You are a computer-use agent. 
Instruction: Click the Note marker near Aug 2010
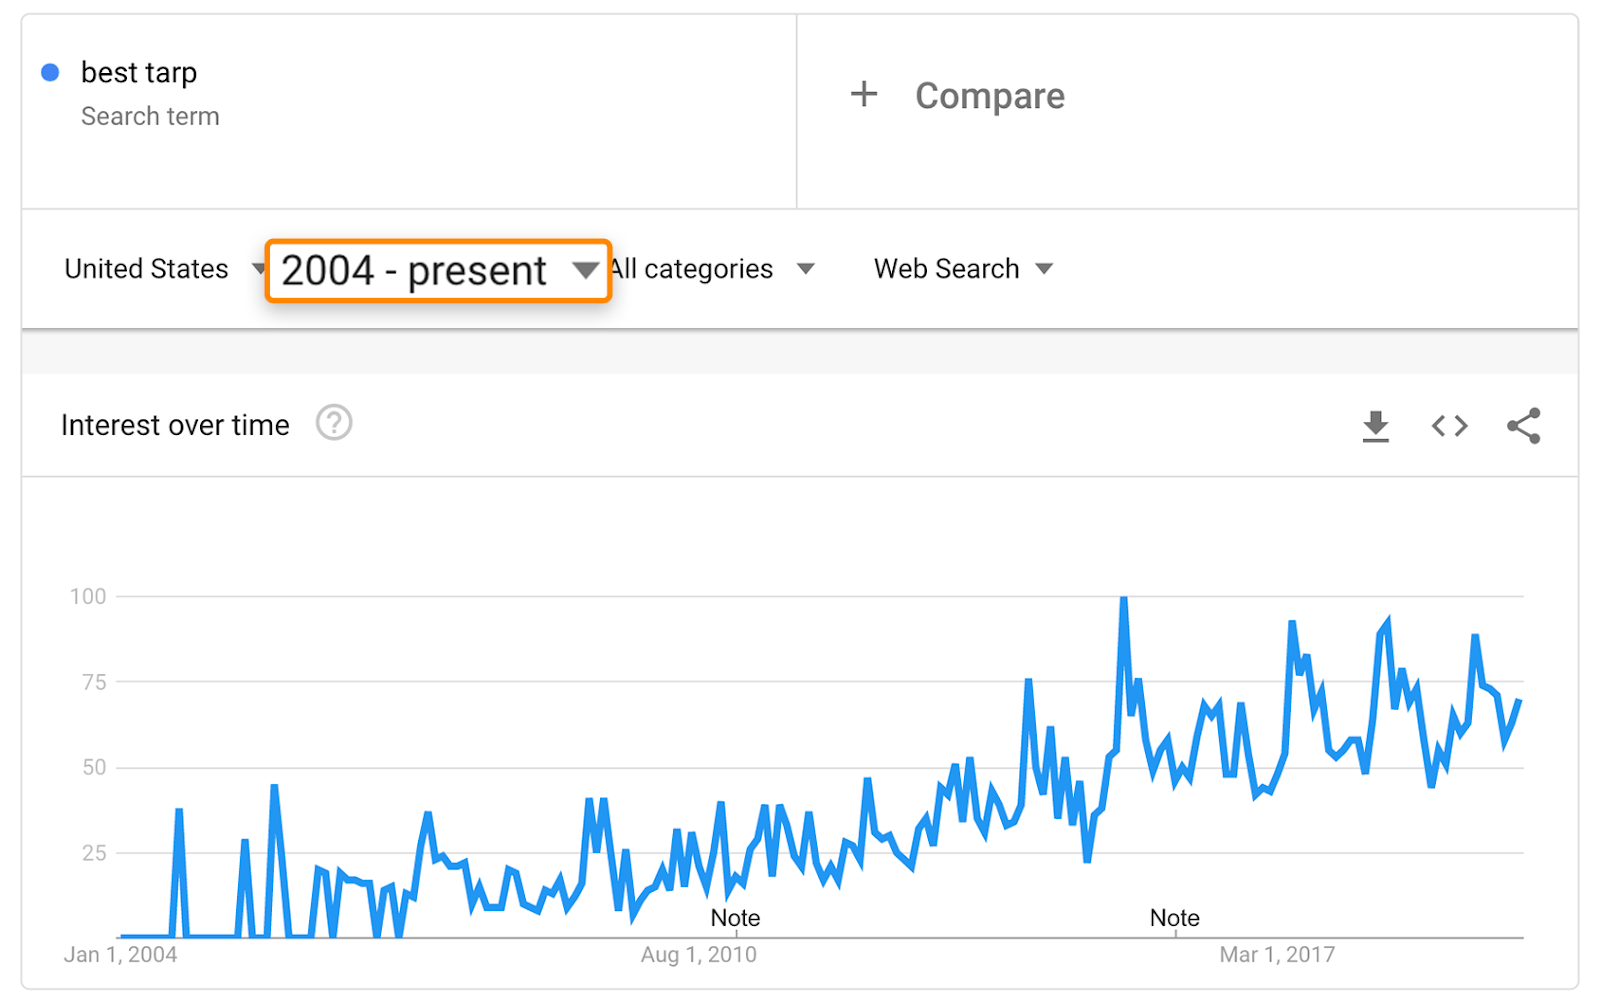[x=735, y=918]
